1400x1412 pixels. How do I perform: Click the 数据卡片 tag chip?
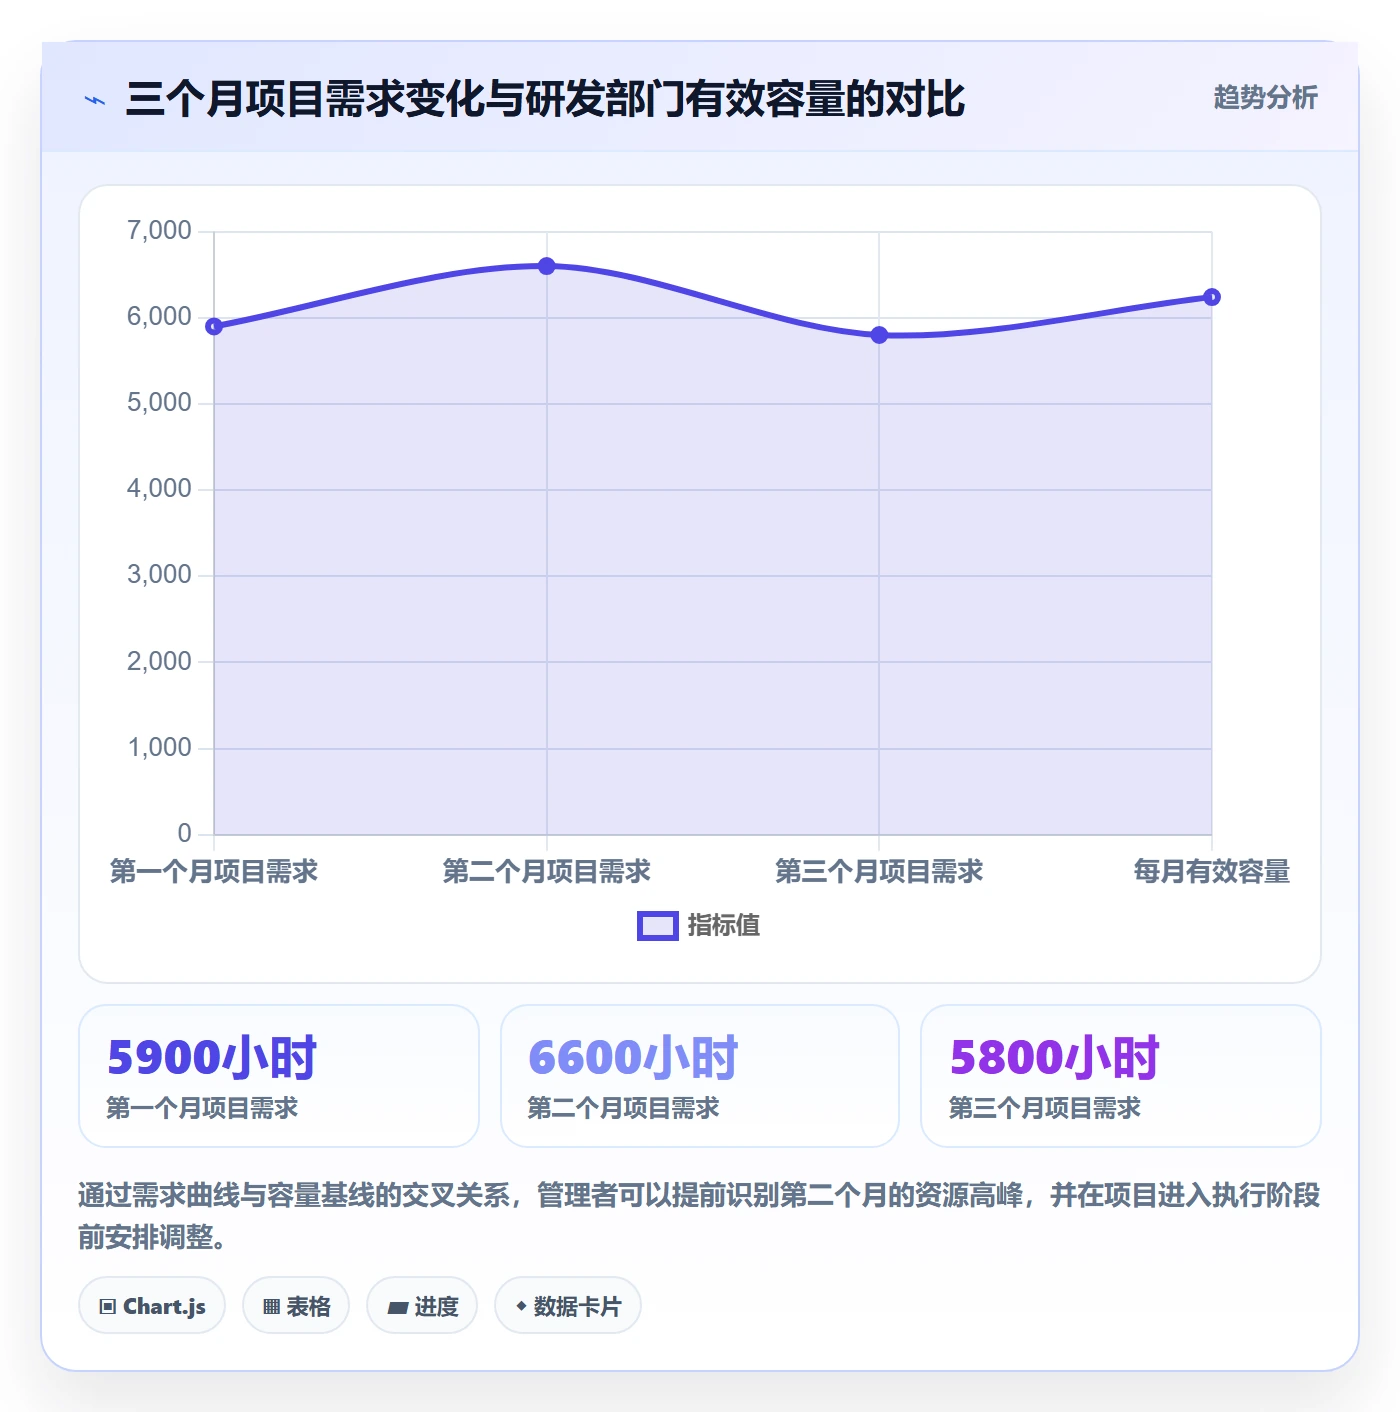coord(568,1306)
